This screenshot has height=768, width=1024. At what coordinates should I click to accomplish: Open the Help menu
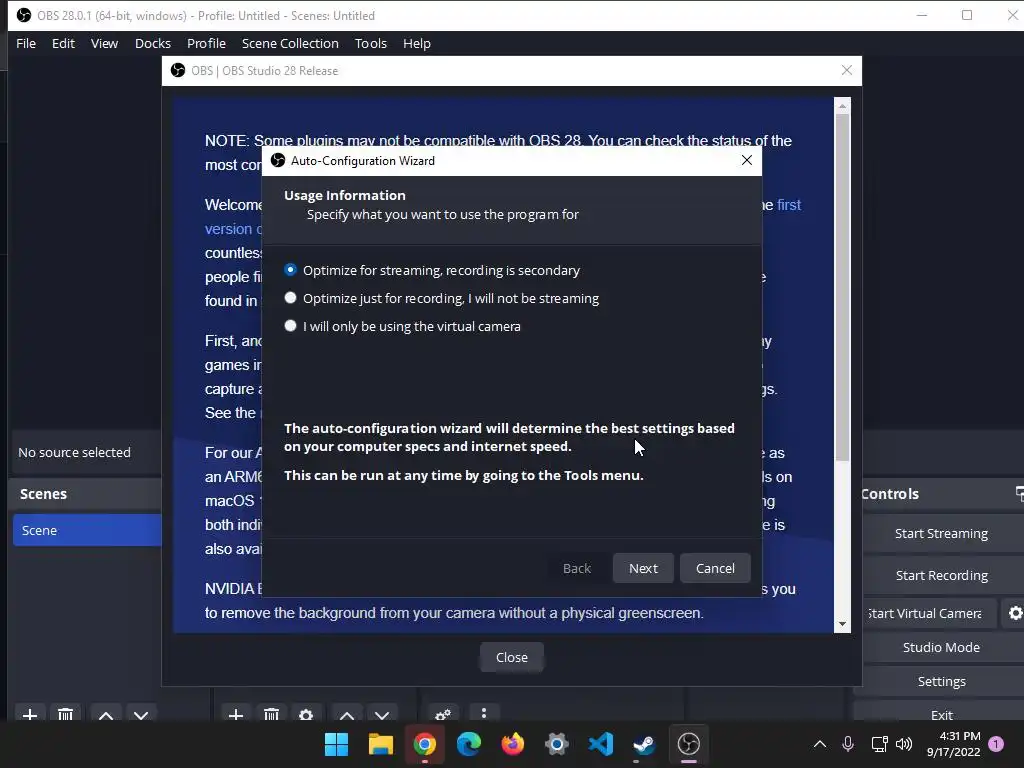point(417,43)
